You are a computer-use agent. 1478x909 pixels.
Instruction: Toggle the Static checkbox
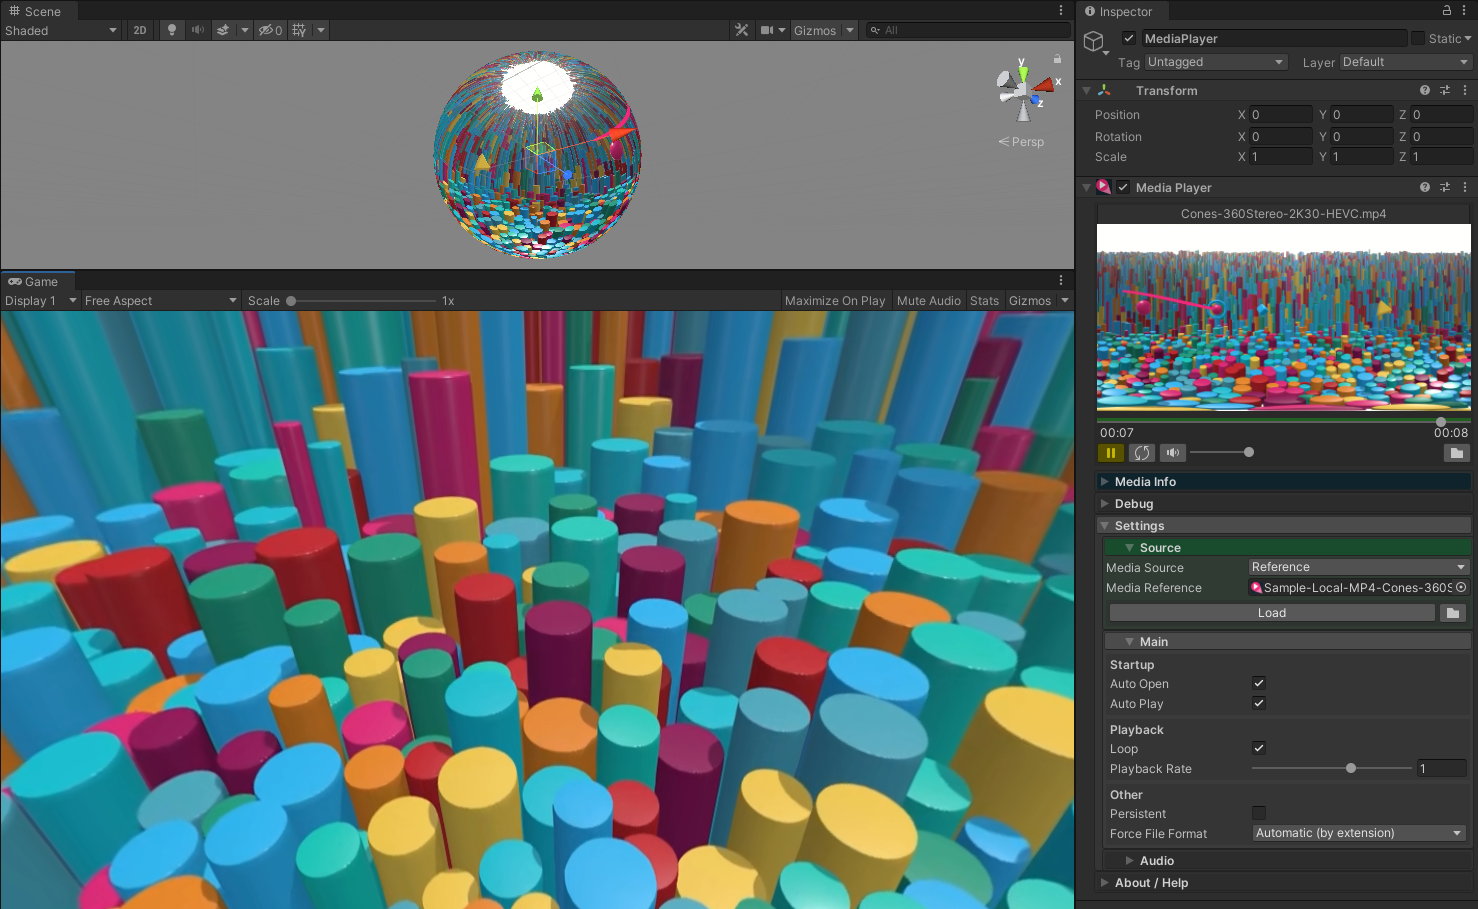tap(1417, 38)
